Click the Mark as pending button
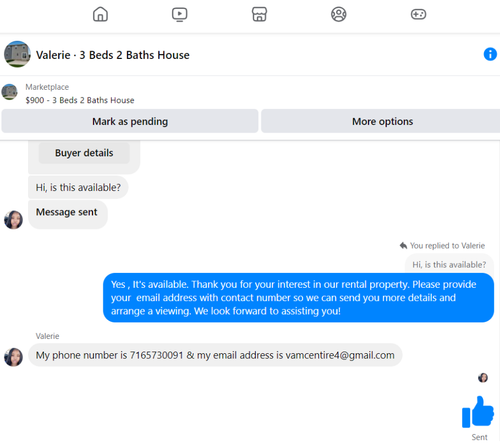The width and height of the screenshot is (500, 443). point(130,121)
